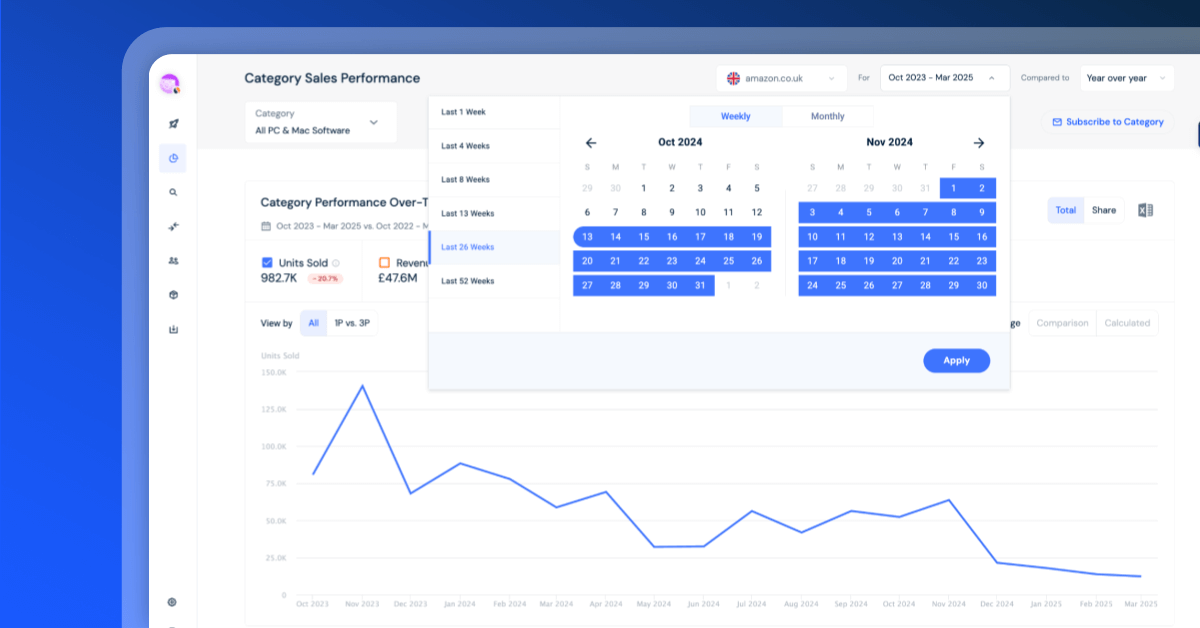Expand the Category All PC & Mac Software dropdown
The image size is (1200, 628).
pos(320,122)
